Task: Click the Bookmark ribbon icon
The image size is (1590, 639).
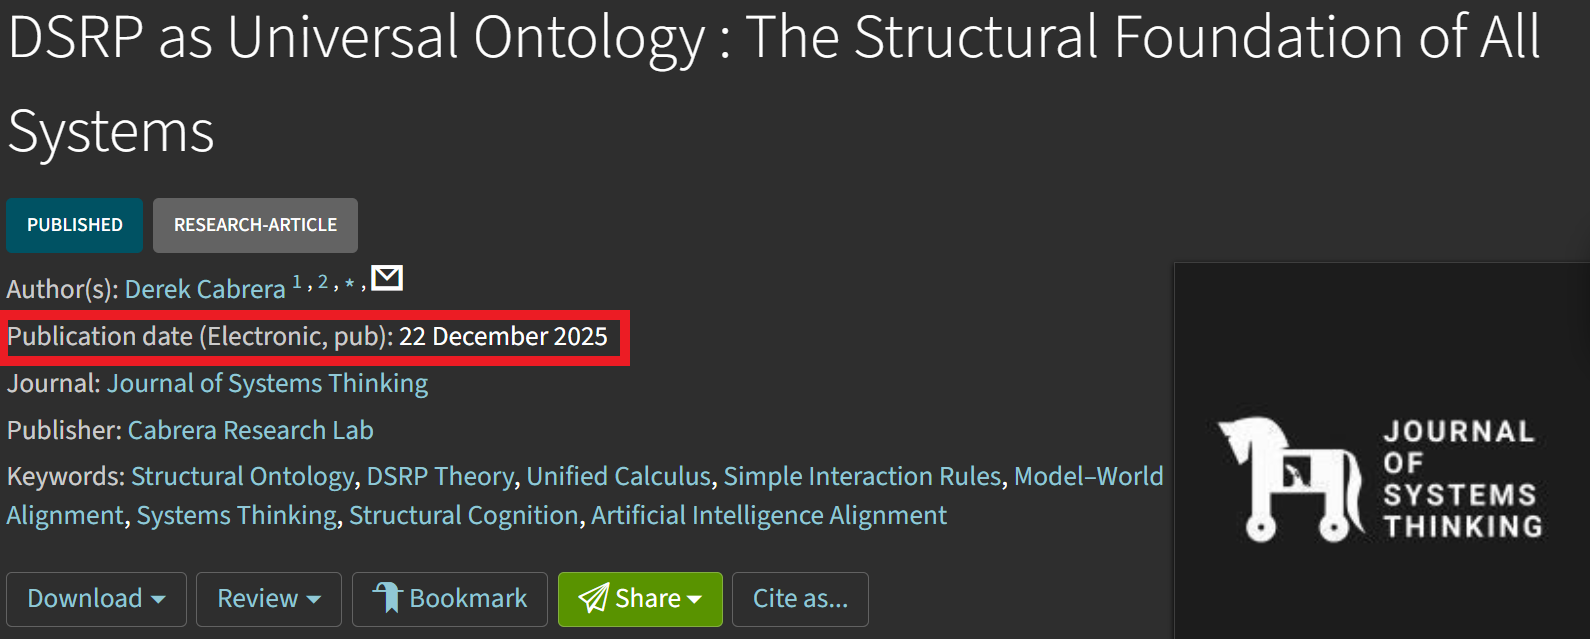Action: (387, 598)
